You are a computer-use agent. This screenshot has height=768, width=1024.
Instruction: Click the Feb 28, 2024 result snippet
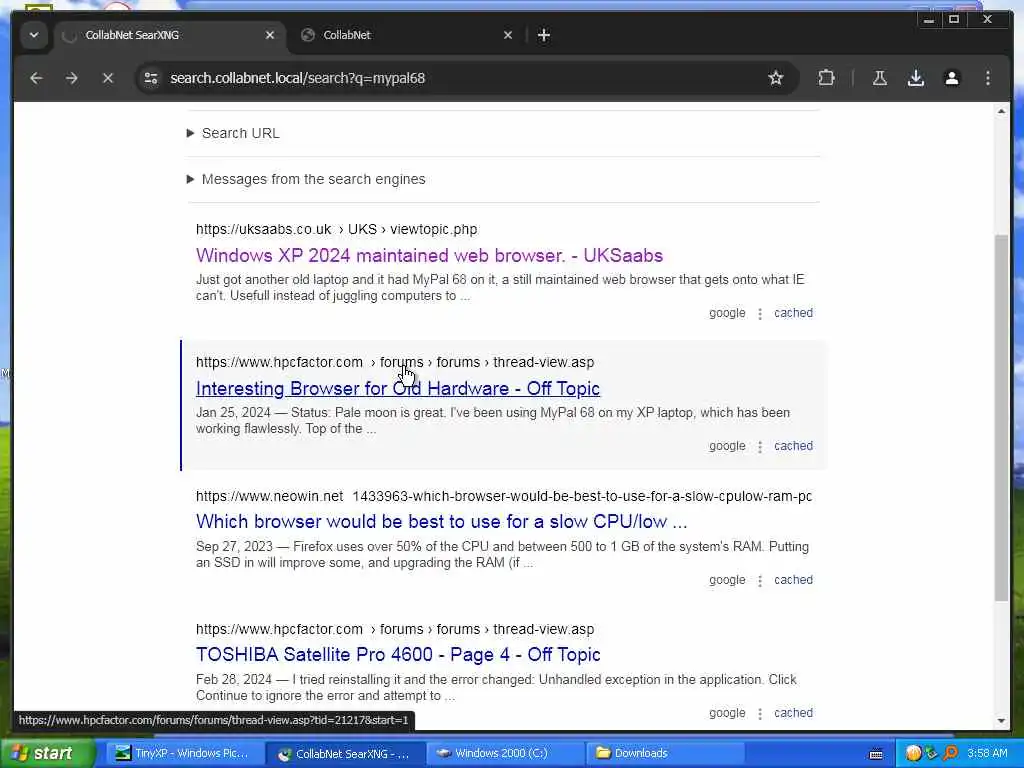coord(496,688)
